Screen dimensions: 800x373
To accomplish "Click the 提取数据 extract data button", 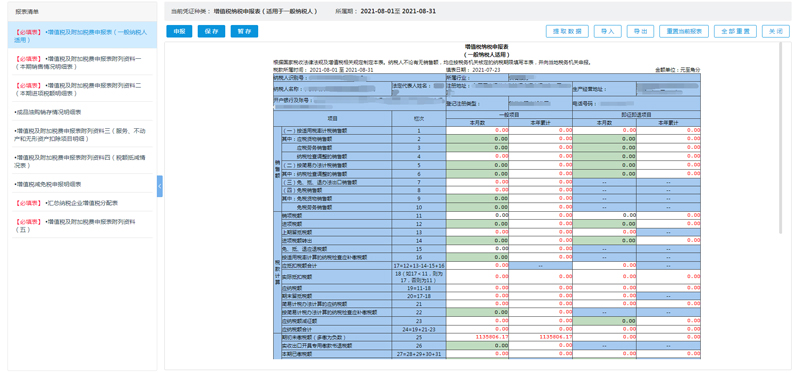I will pos(567,31).
